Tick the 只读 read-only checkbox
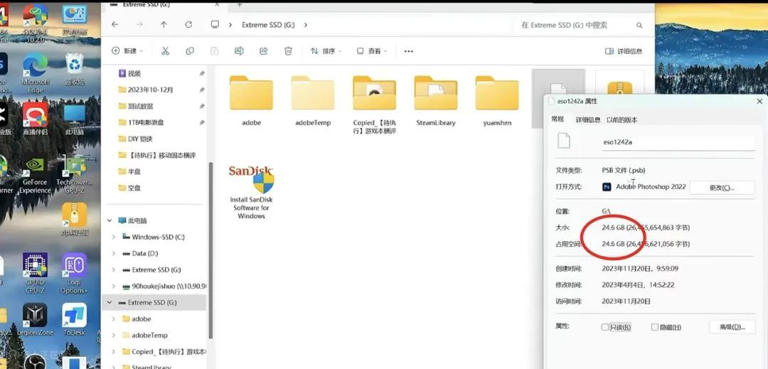 pyautogui.click(x=605, y=327)
